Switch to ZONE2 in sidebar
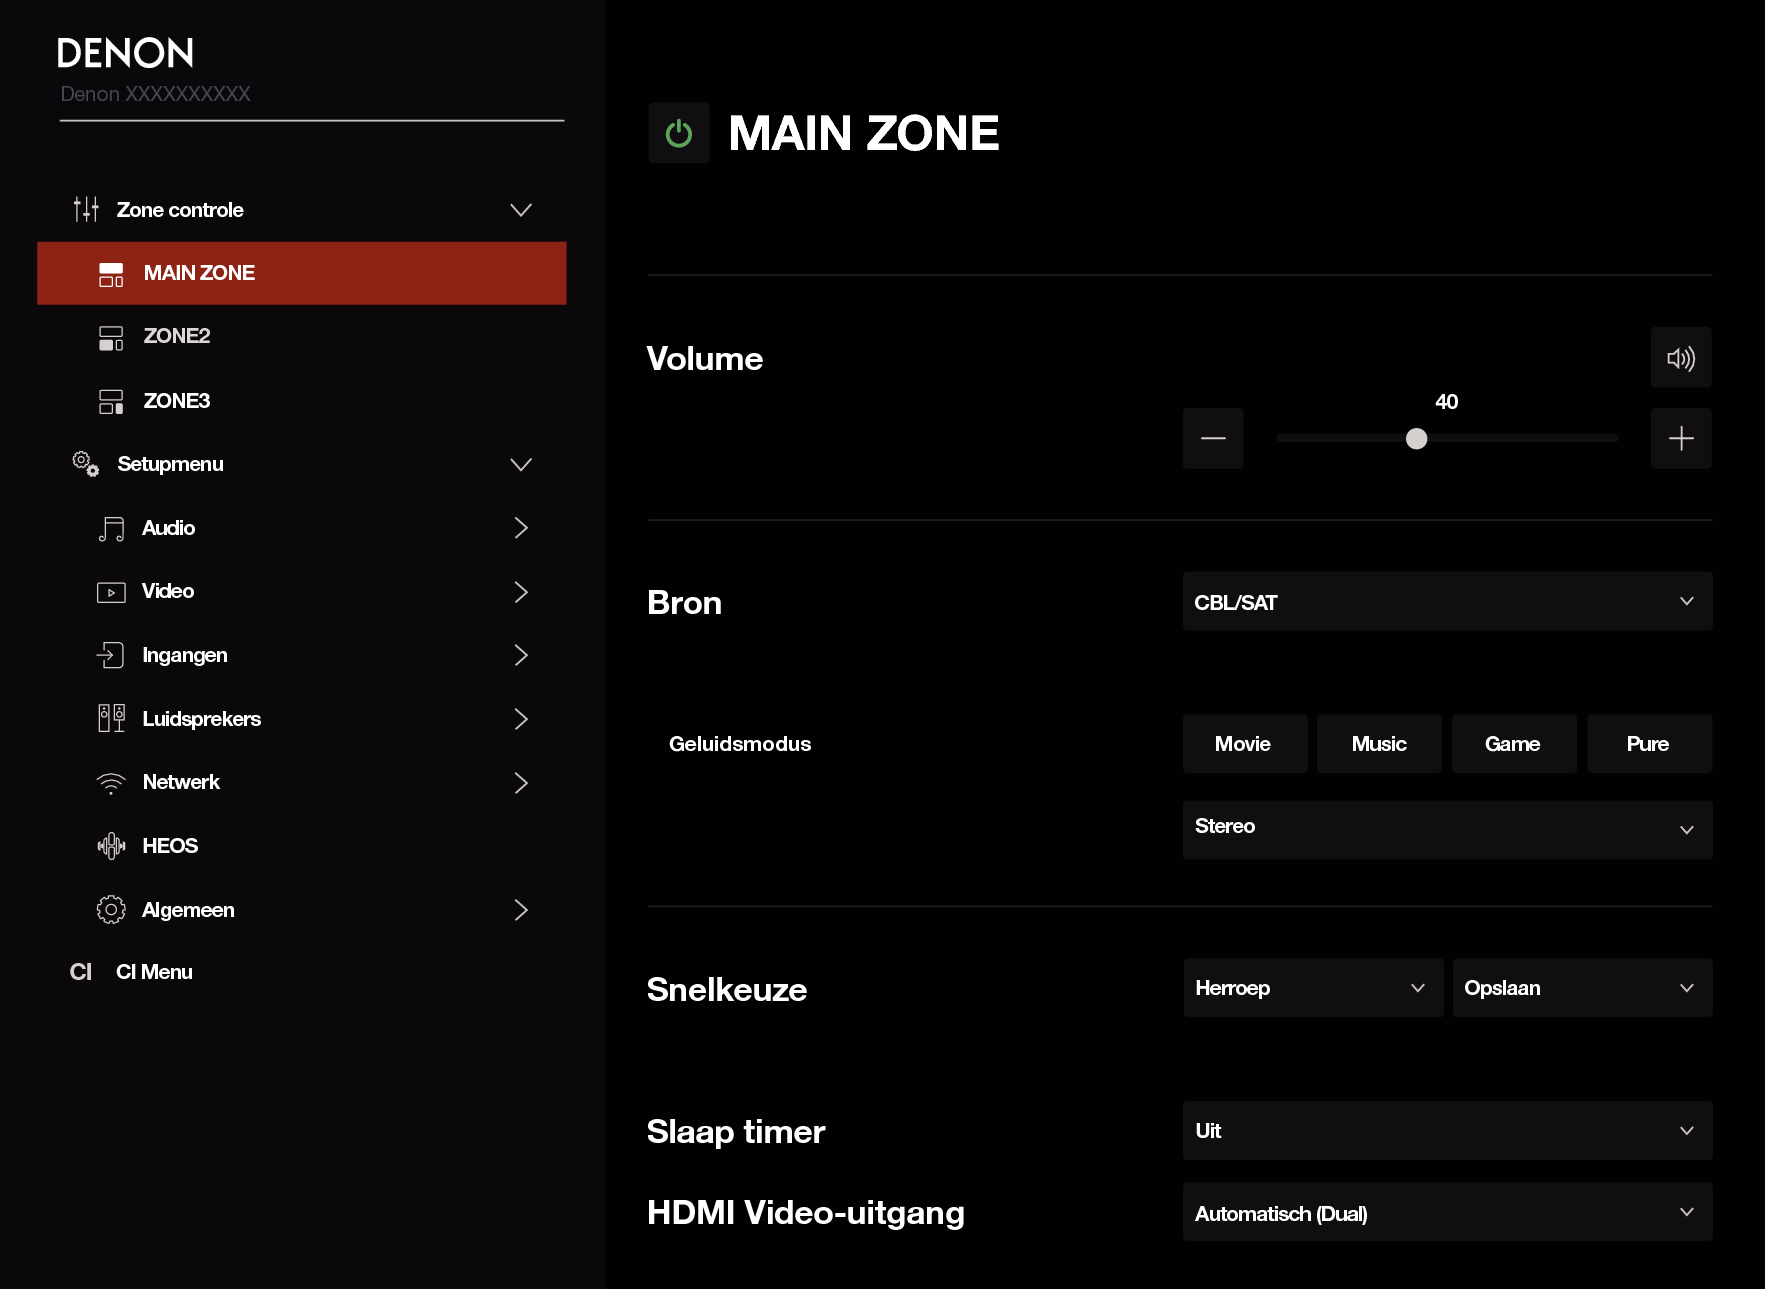This screenshot has height=1289, width=1765. tap(177, 336)
